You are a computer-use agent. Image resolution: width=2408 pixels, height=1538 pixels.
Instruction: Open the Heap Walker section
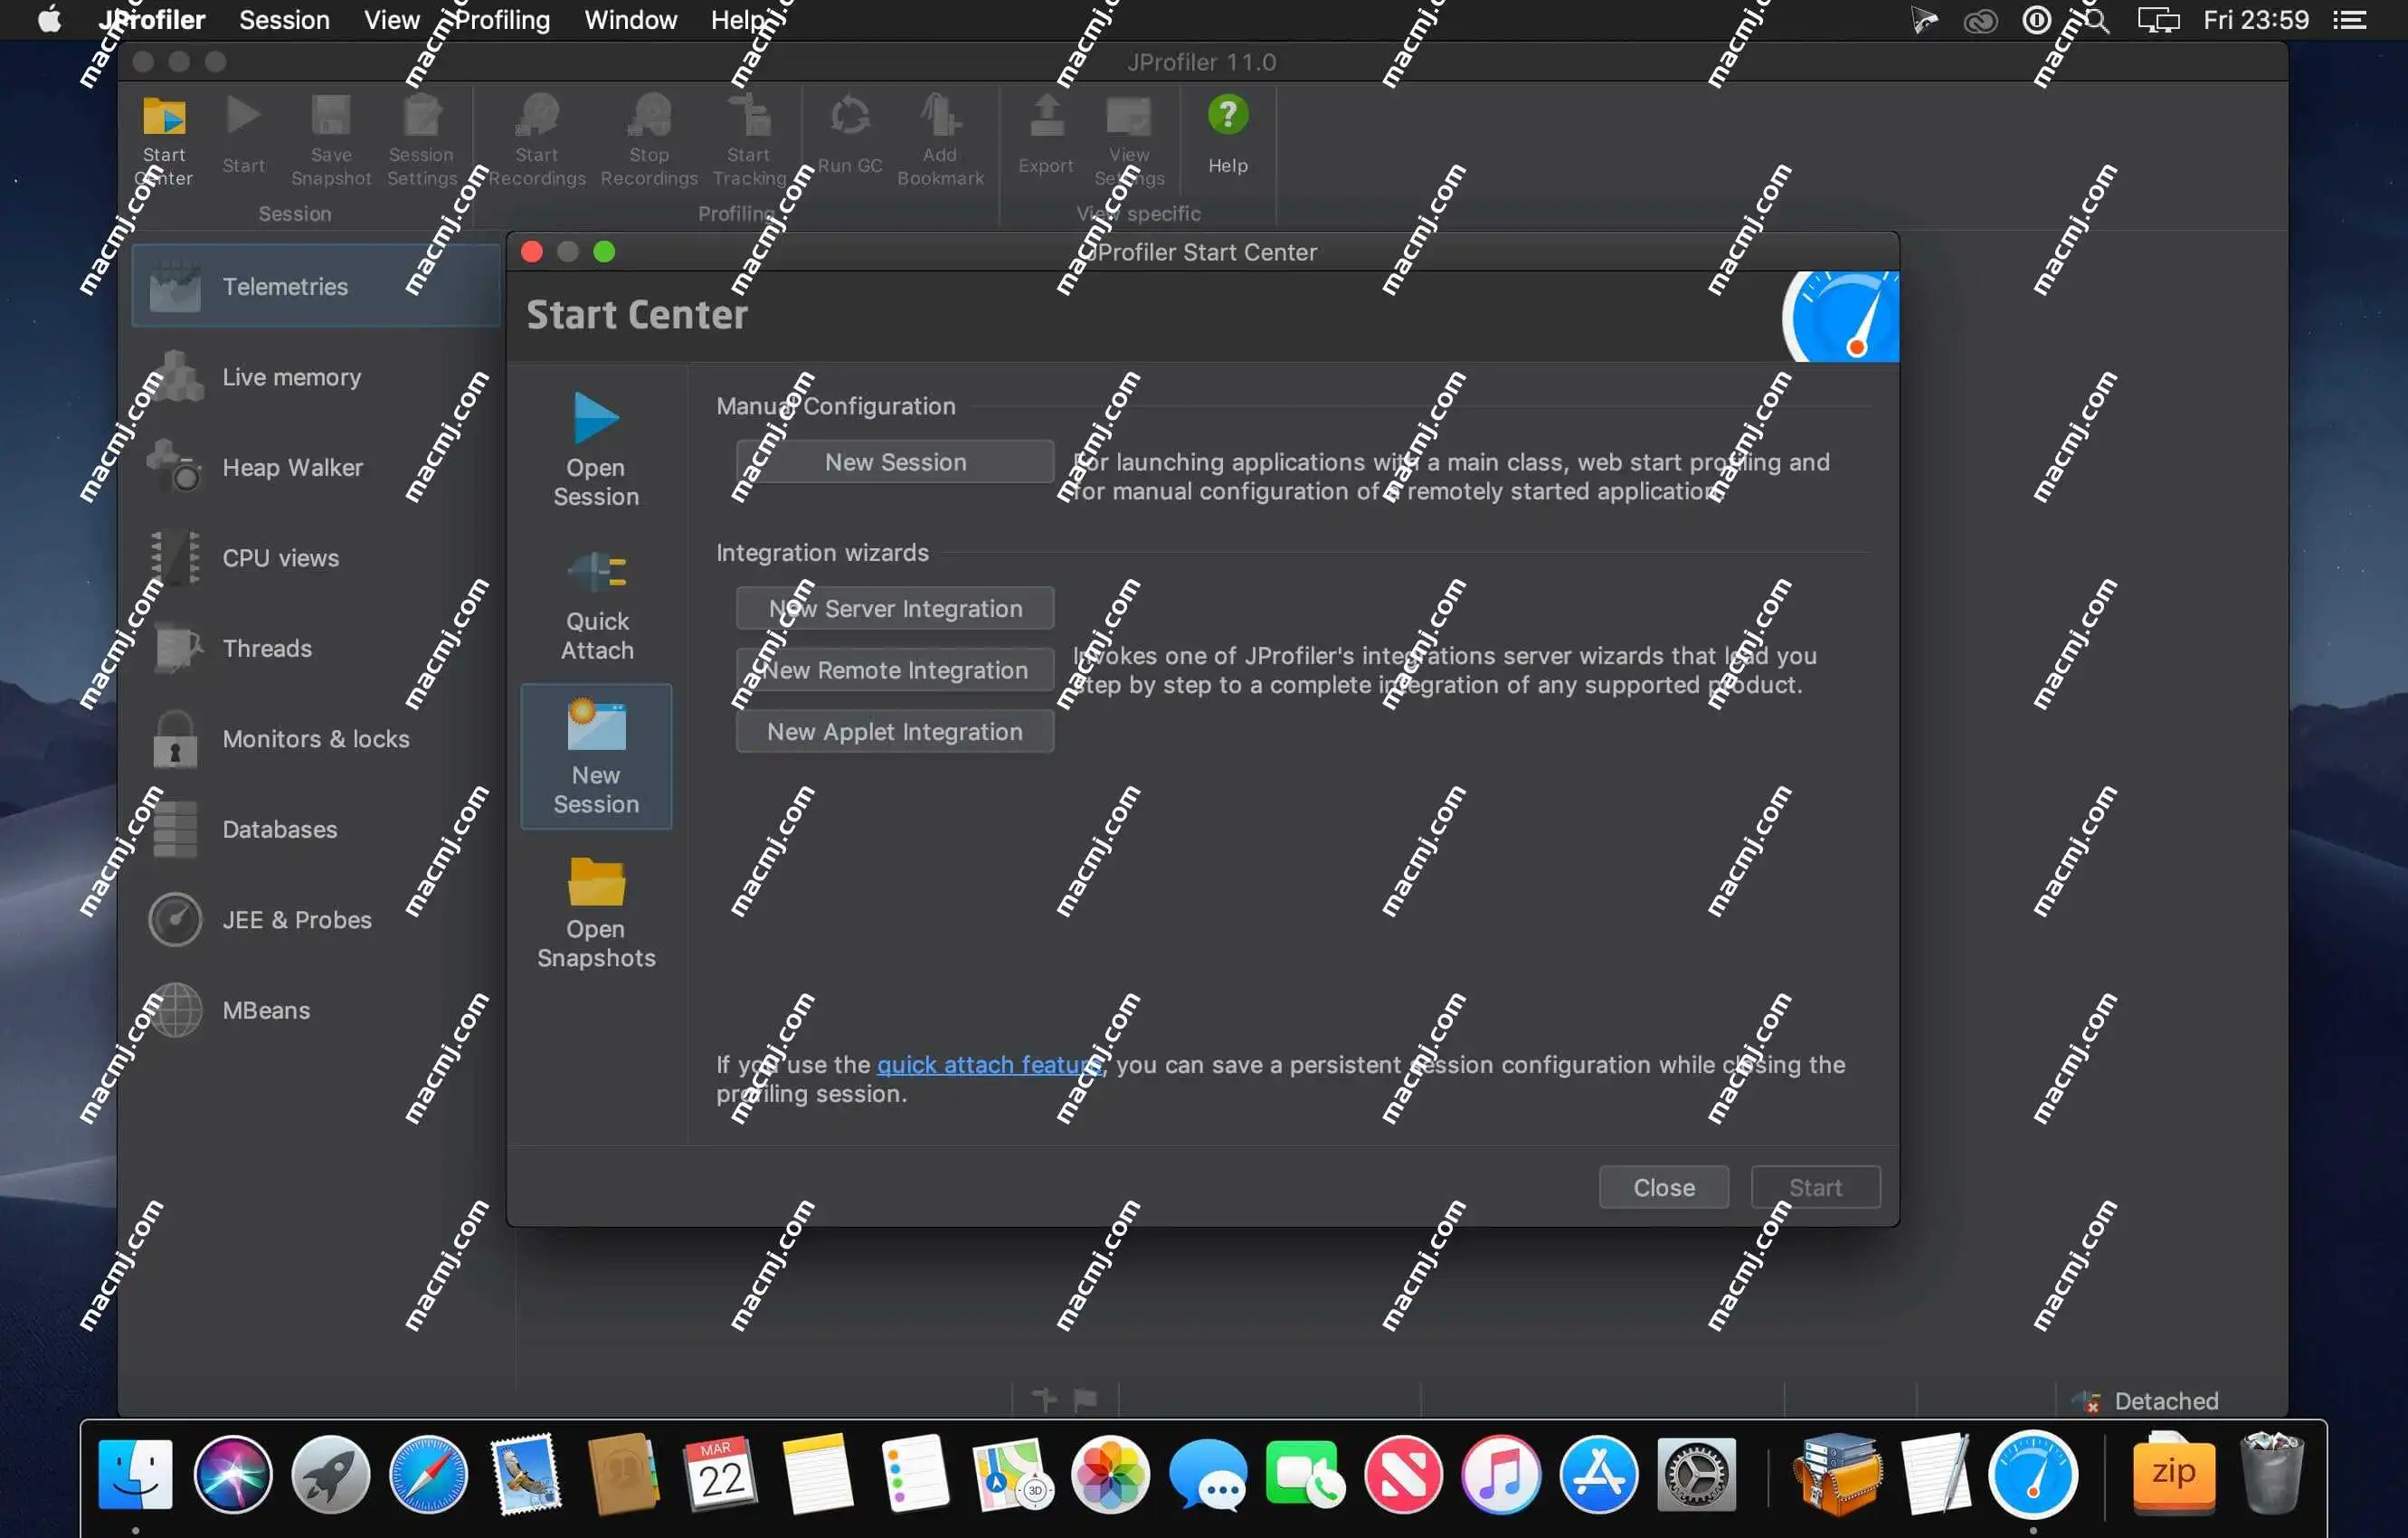[316, 467]
